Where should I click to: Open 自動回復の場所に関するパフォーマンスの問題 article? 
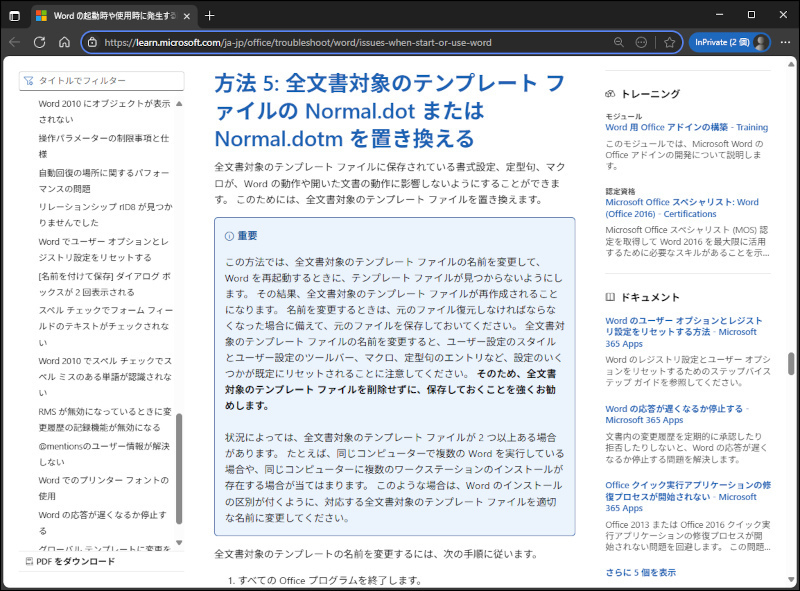104,181
